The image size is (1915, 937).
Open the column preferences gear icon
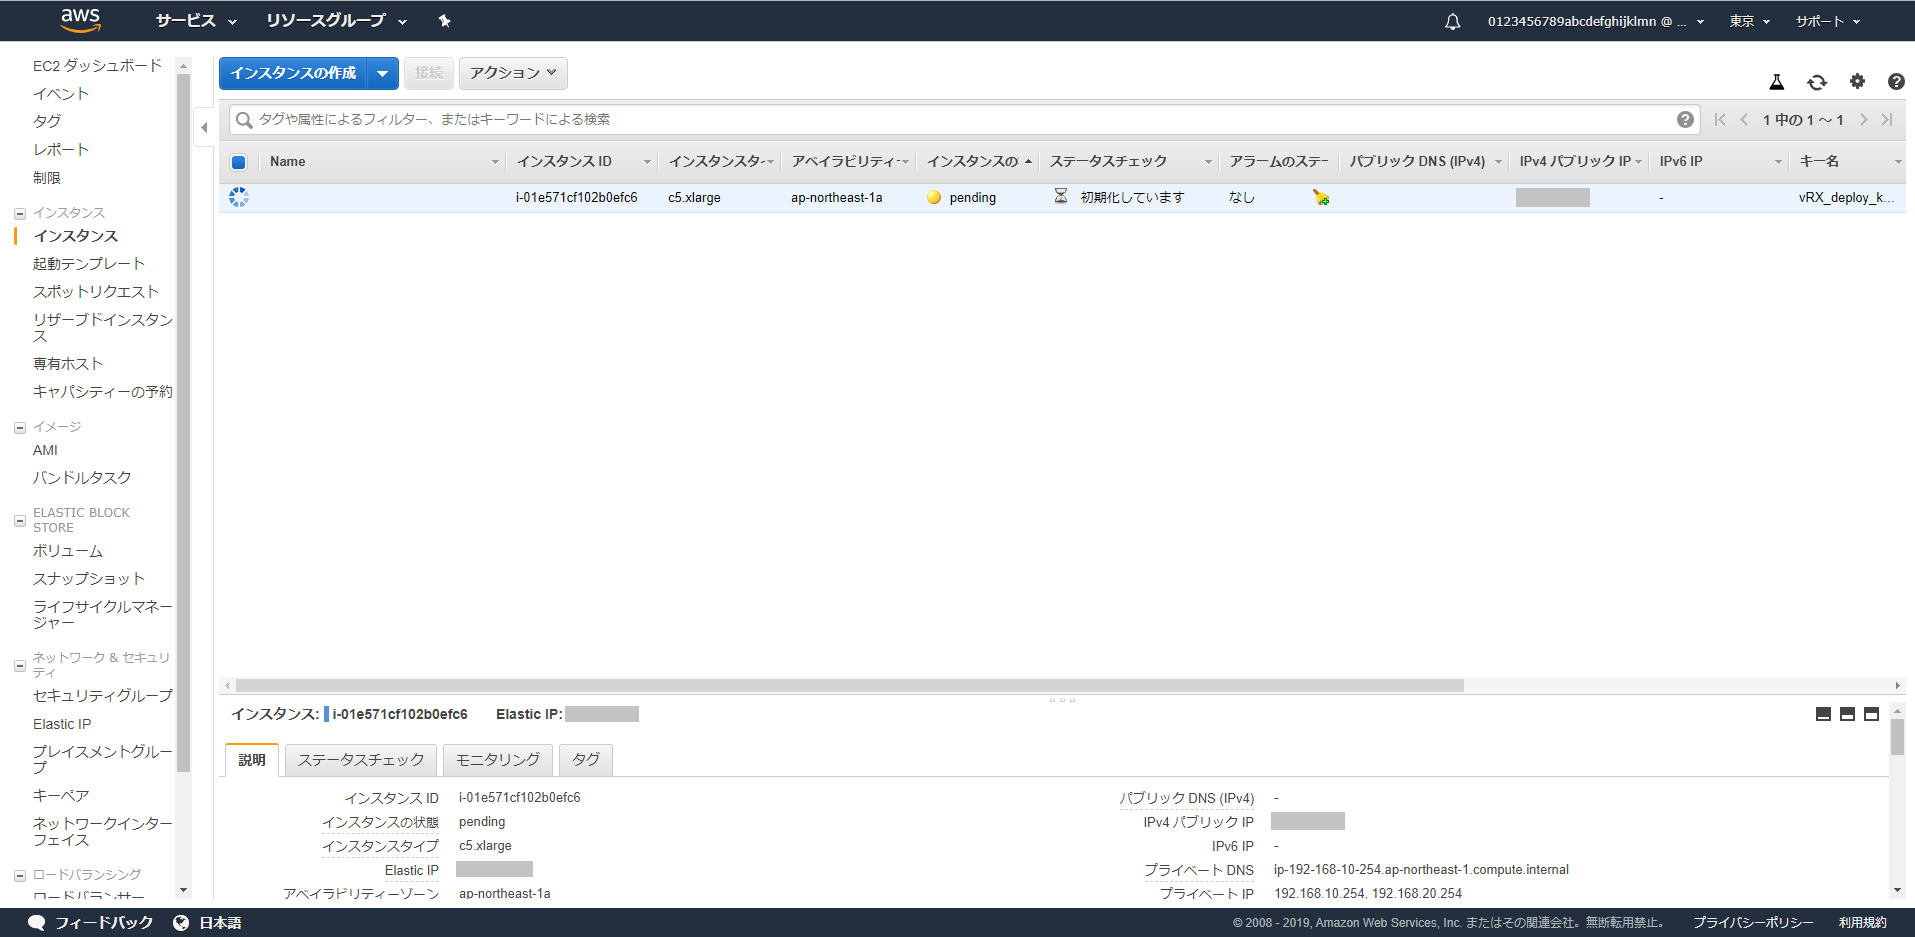1857,82
